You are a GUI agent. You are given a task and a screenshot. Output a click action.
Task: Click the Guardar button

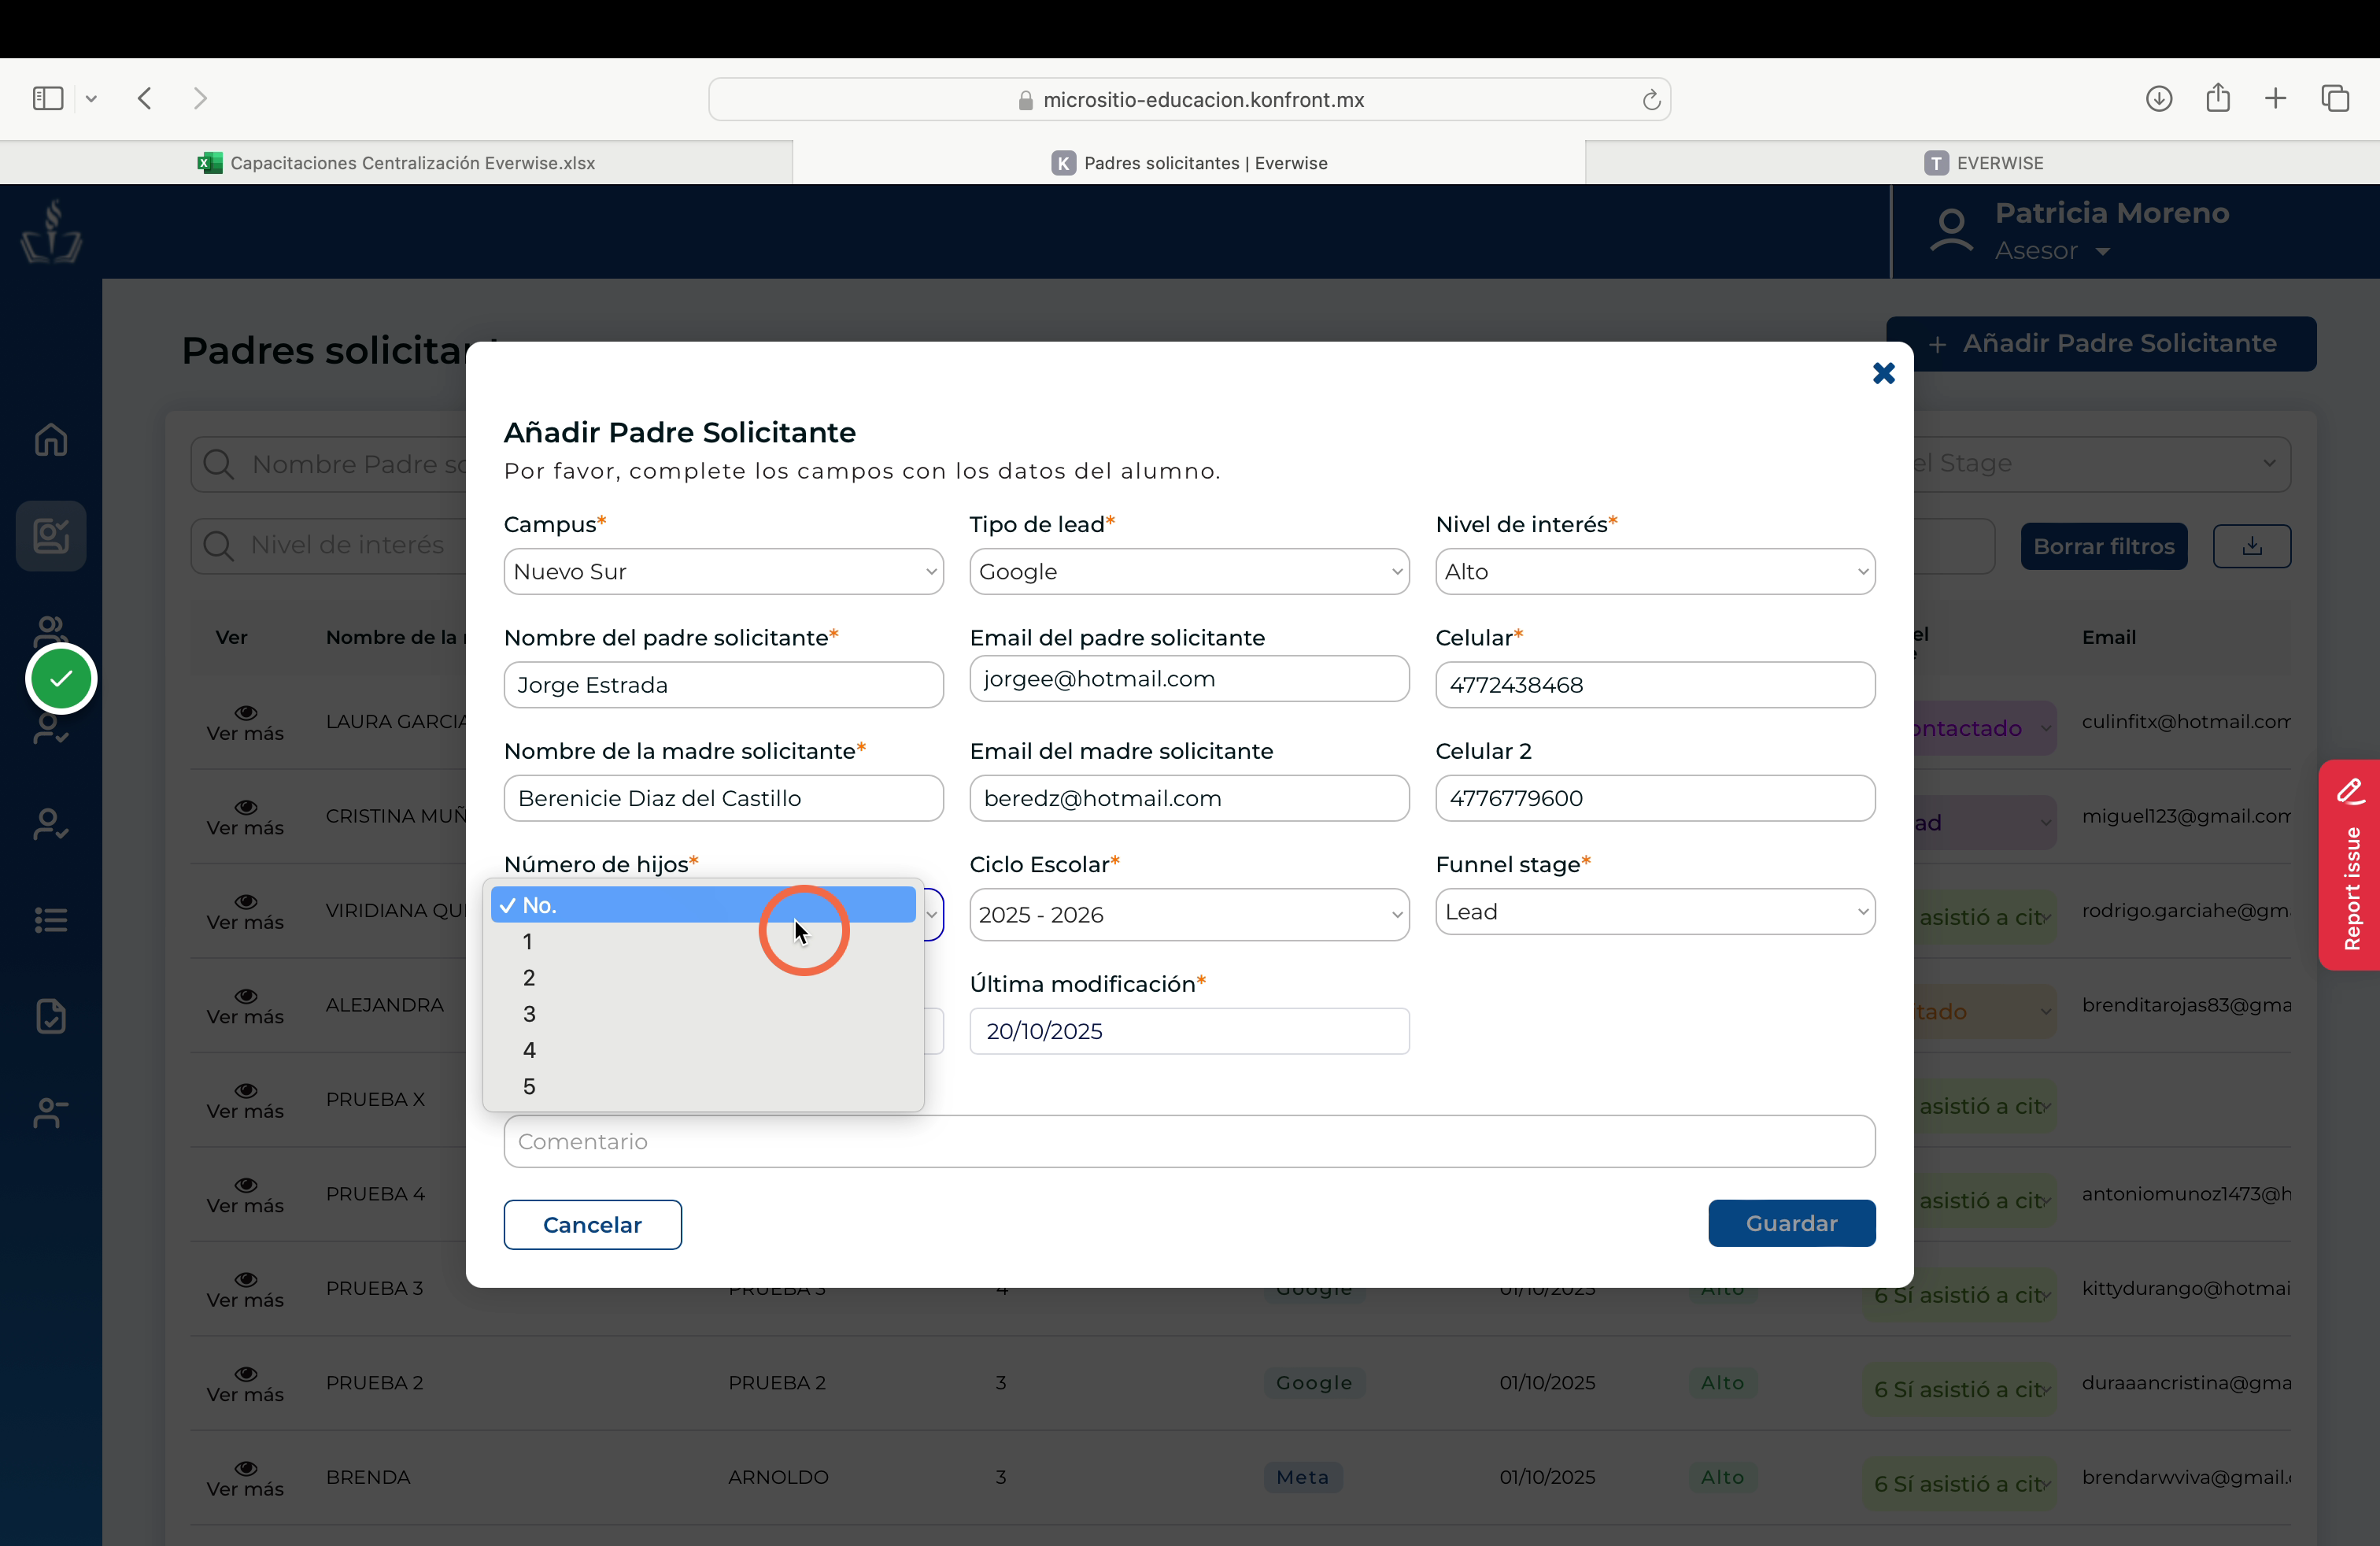pos(1791,1223)
